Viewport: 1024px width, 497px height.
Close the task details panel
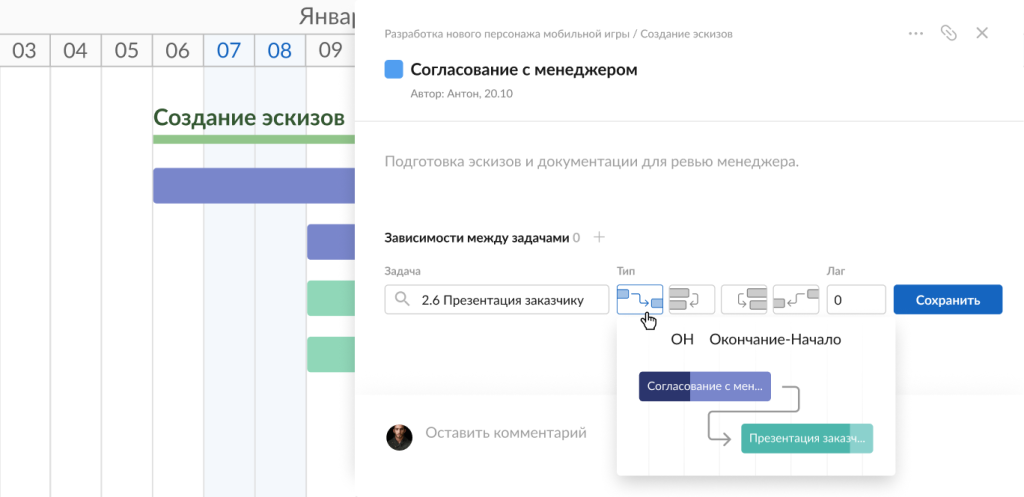[x=982, y=33]
